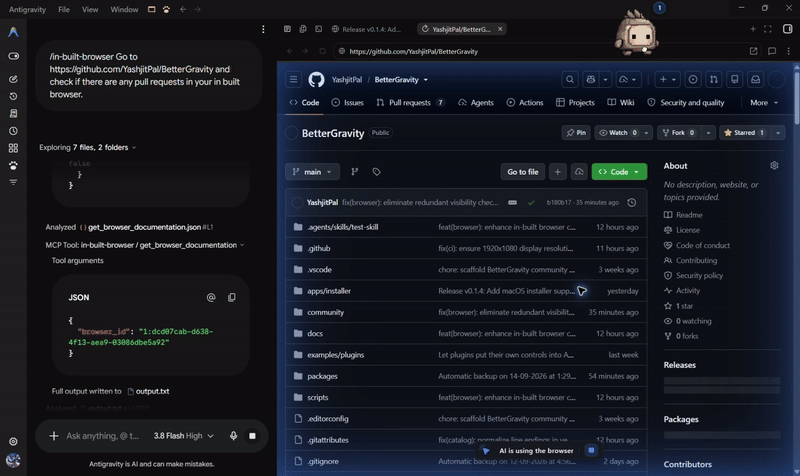800x476 pixels.
Task: Collapse Exploring 7 files, 2 folders
Action: [x=88, y=147]
